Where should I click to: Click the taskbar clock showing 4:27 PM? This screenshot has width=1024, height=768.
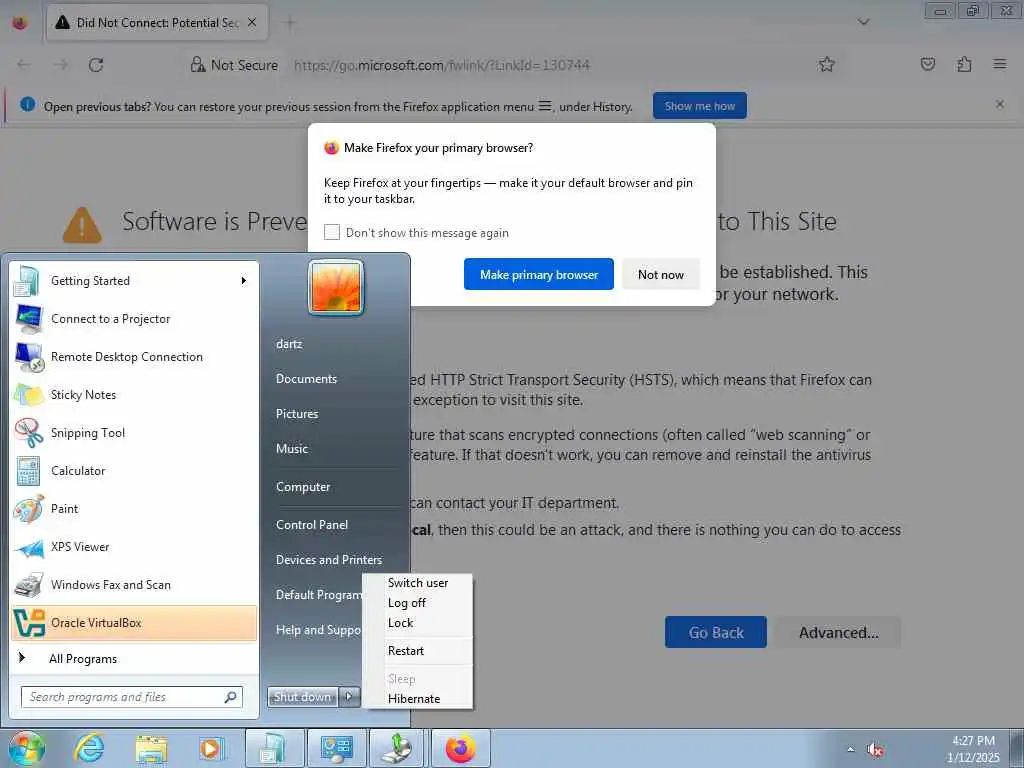(973, 749)
